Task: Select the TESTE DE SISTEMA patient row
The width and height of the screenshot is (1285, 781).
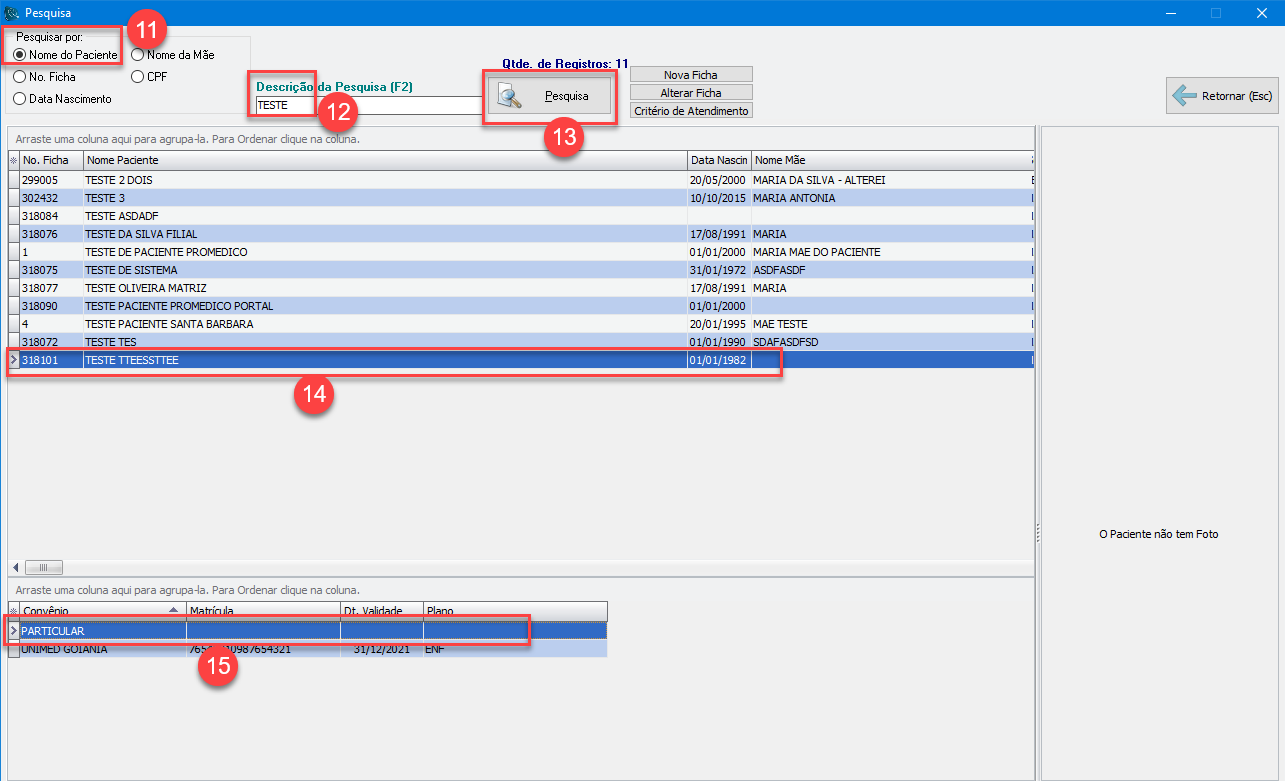Action: [x=385, y=270]
